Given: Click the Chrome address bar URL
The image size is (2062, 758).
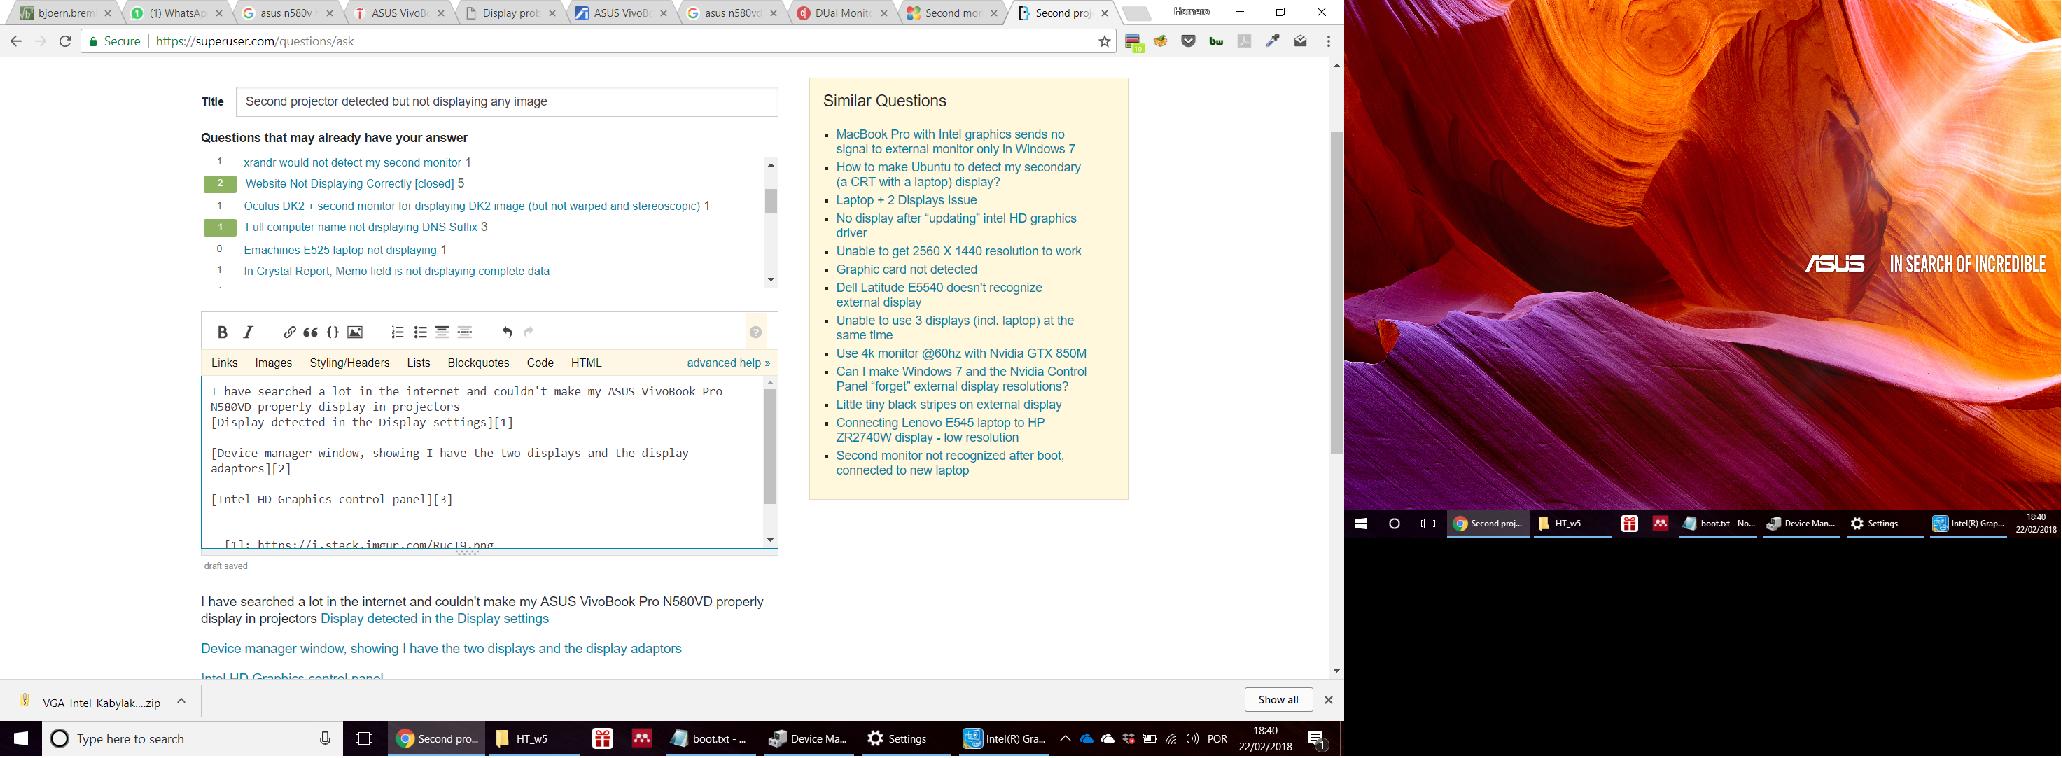Looking at the screenshot, I should (x=255, y=41).
